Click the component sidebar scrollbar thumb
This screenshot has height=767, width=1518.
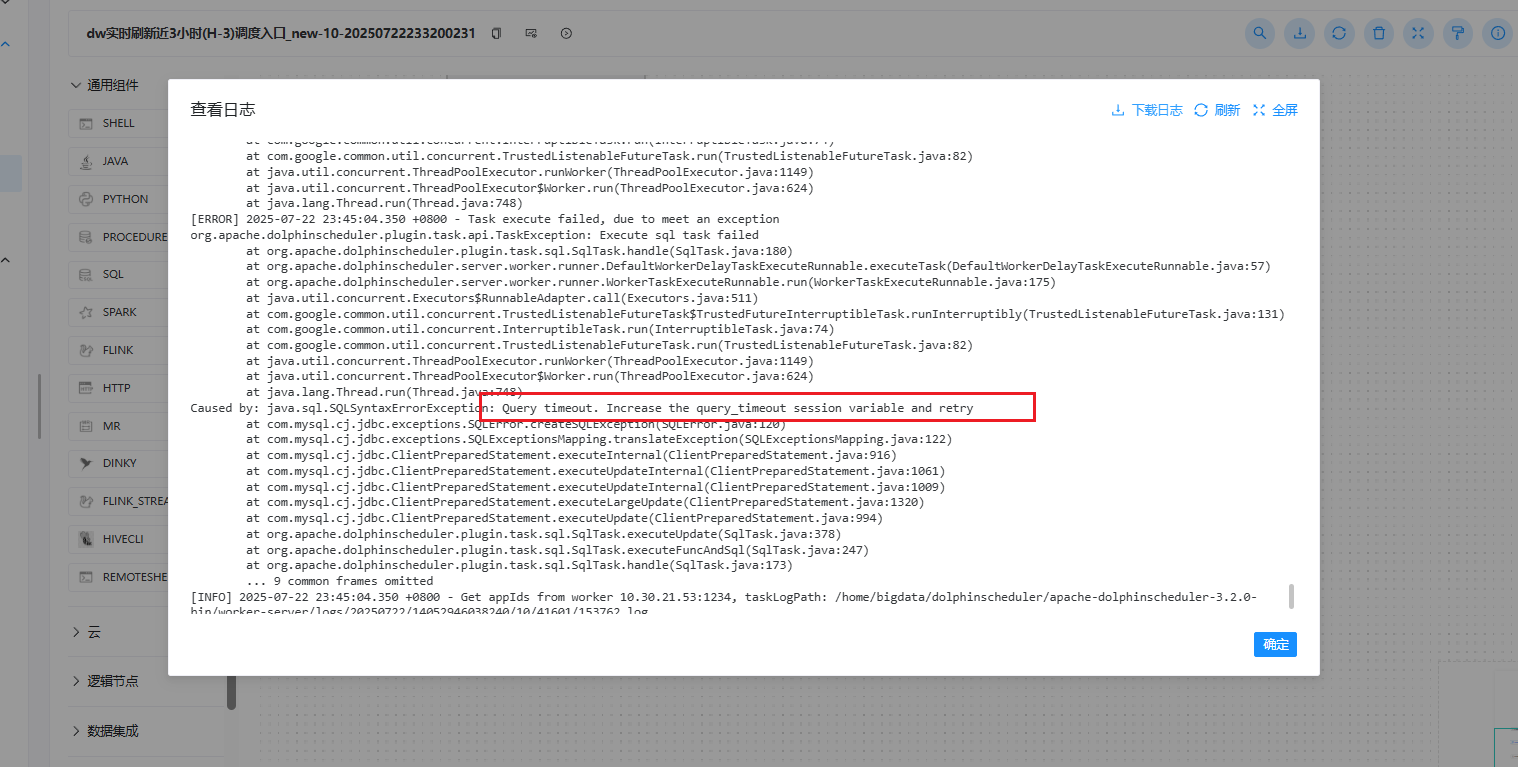232,692
